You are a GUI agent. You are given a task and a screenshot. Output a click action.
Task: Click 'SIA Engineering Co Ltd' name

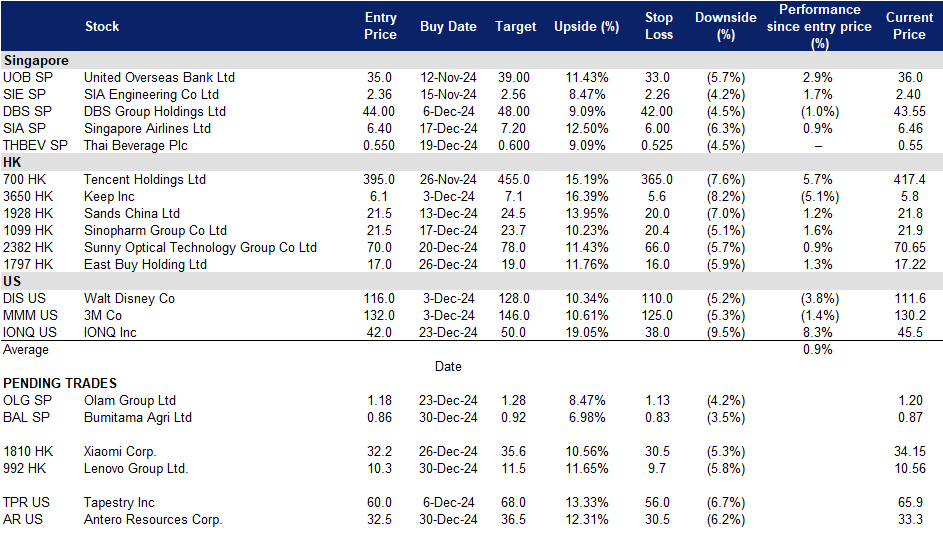coord(152,94)
